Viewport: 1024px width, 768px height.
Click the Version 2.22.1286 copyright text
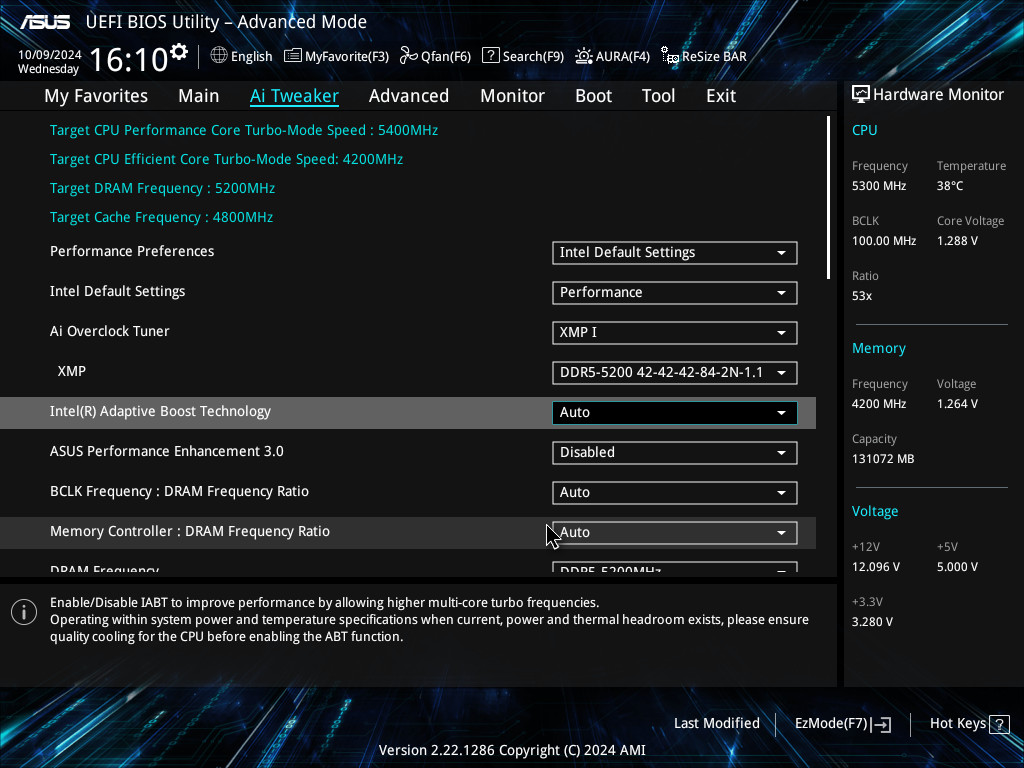512,750
